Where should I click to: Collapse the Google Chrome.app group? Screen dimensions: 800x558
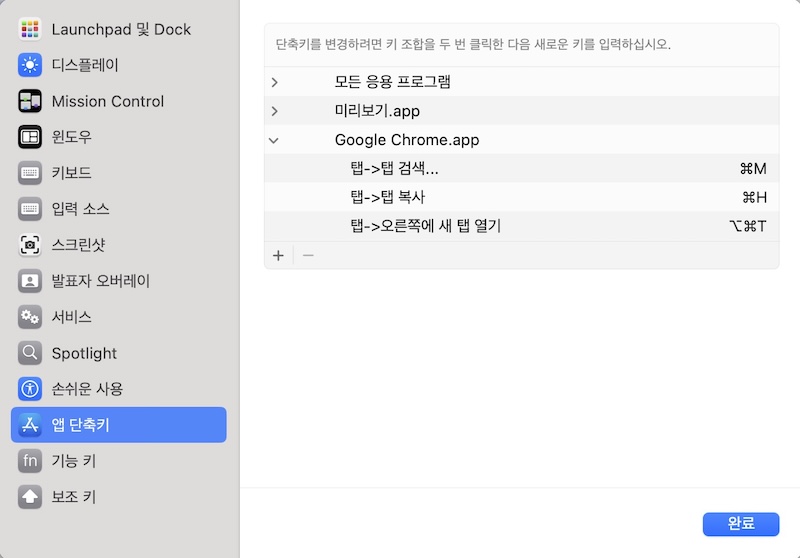coord(274,140)
